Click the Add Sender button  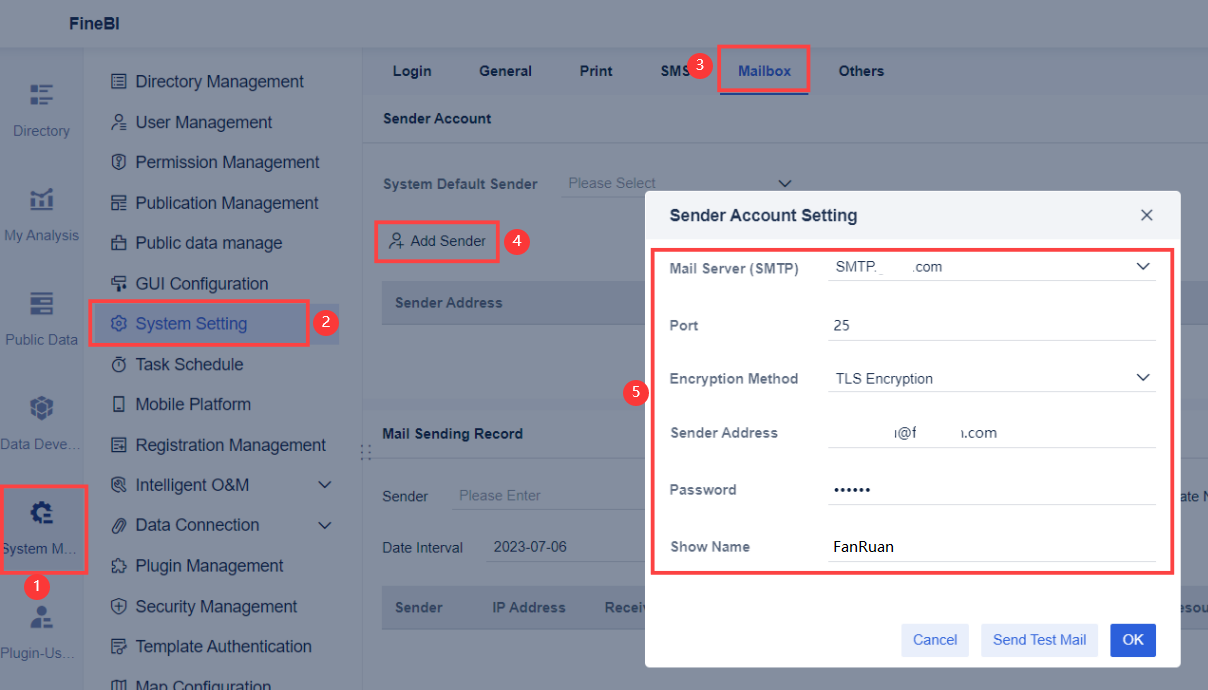tap(436, 241)
